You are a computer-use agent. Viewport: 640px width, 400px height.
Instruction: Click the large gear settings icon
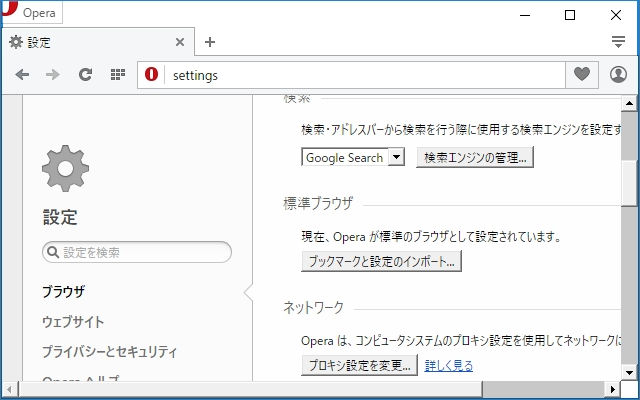pos(65,168)
